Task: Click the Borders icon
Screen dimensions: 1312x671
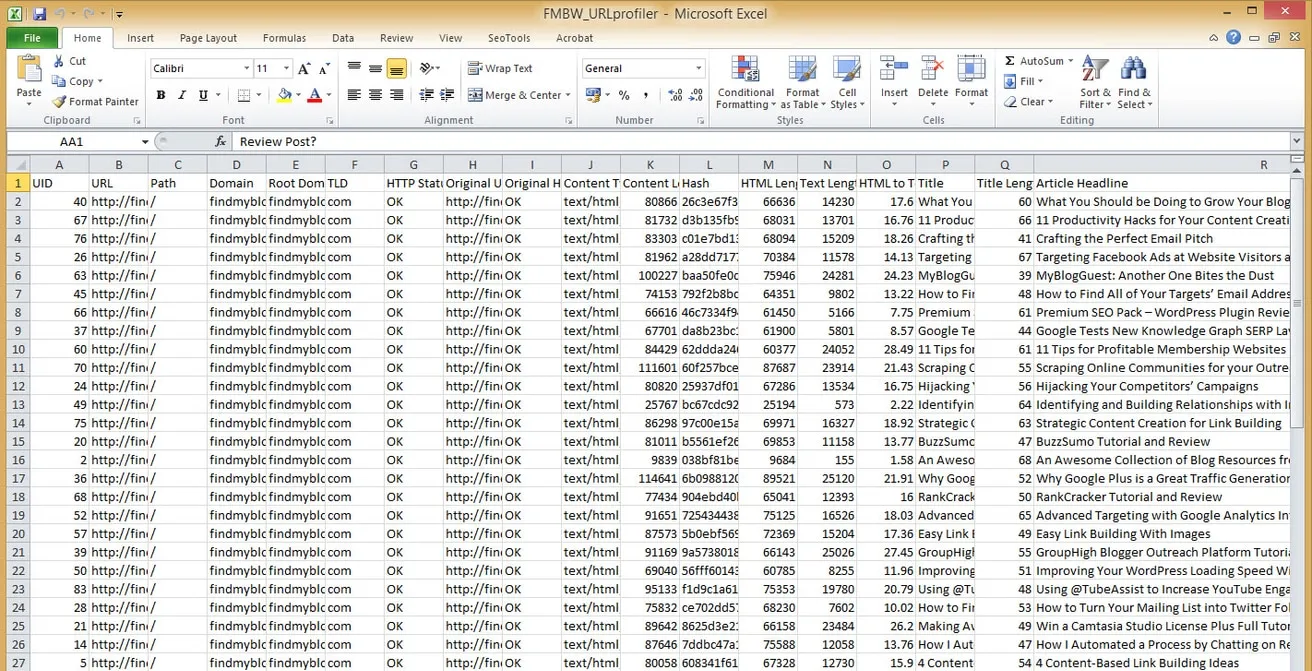Action: (x=243, y=95)
